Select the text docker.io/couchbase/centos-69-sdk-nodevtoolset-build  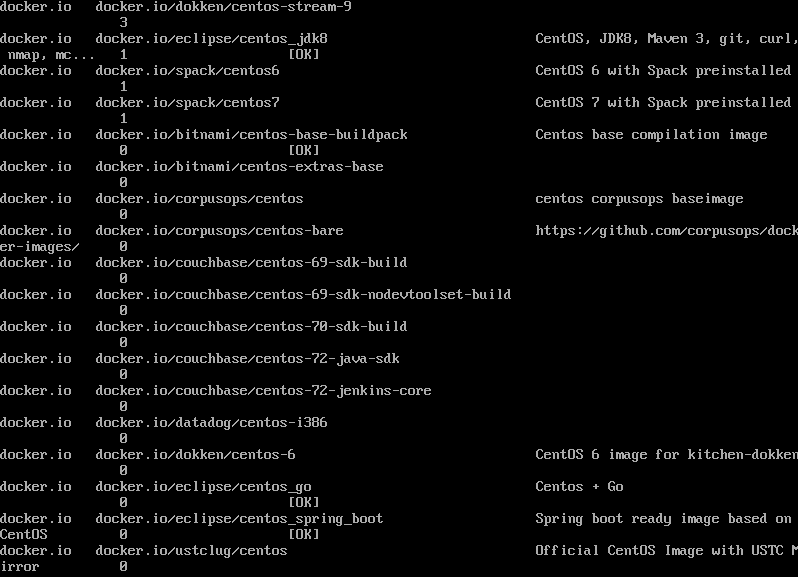pos(303,295)
